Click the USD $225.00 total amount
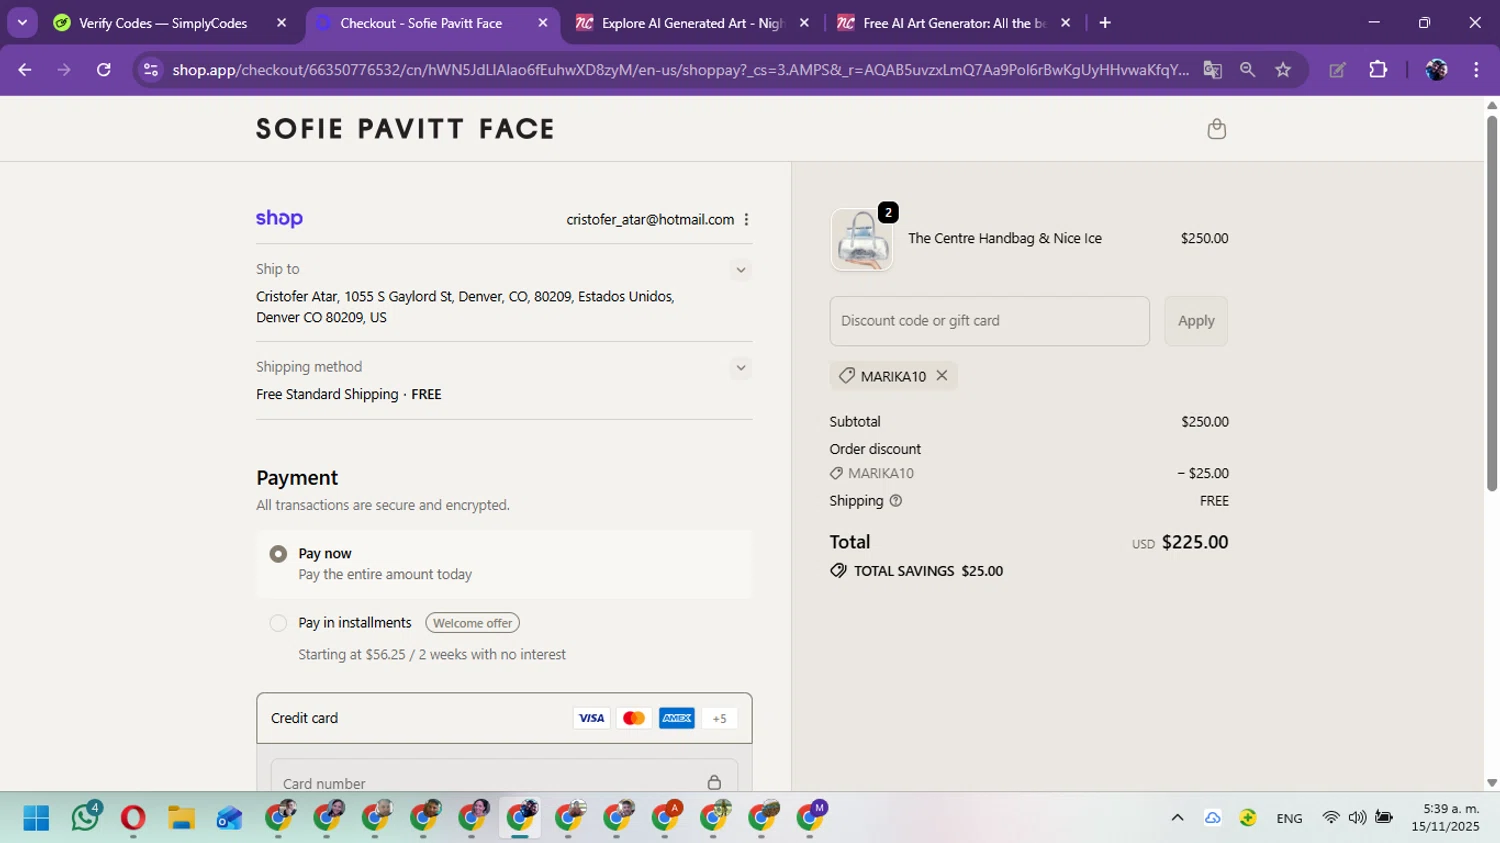 click(1180, 542)
